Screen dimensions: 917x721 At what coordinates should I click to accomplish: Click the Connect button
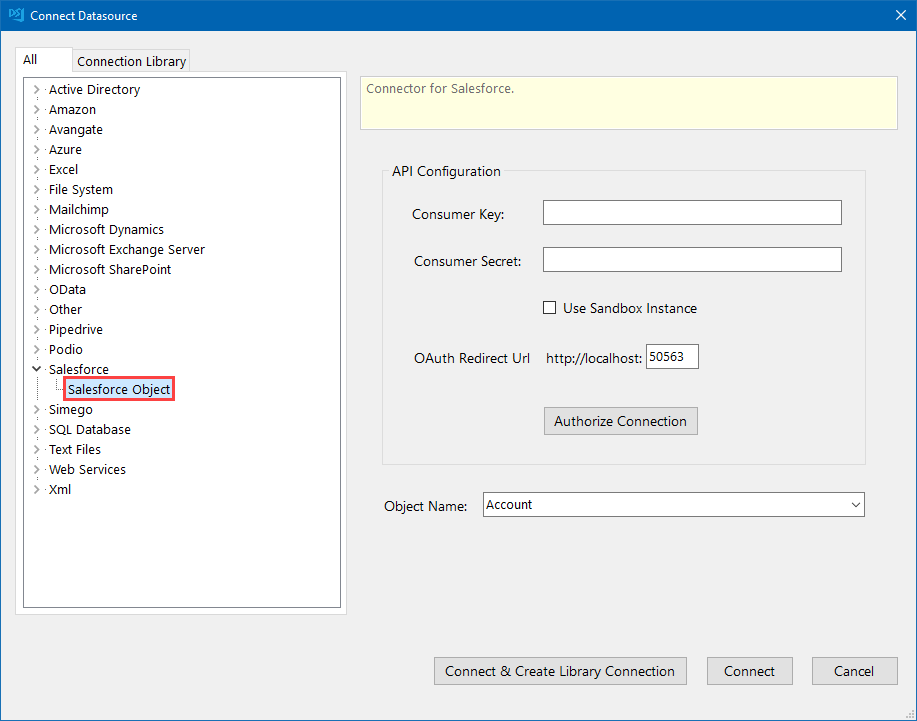(749, 671)
